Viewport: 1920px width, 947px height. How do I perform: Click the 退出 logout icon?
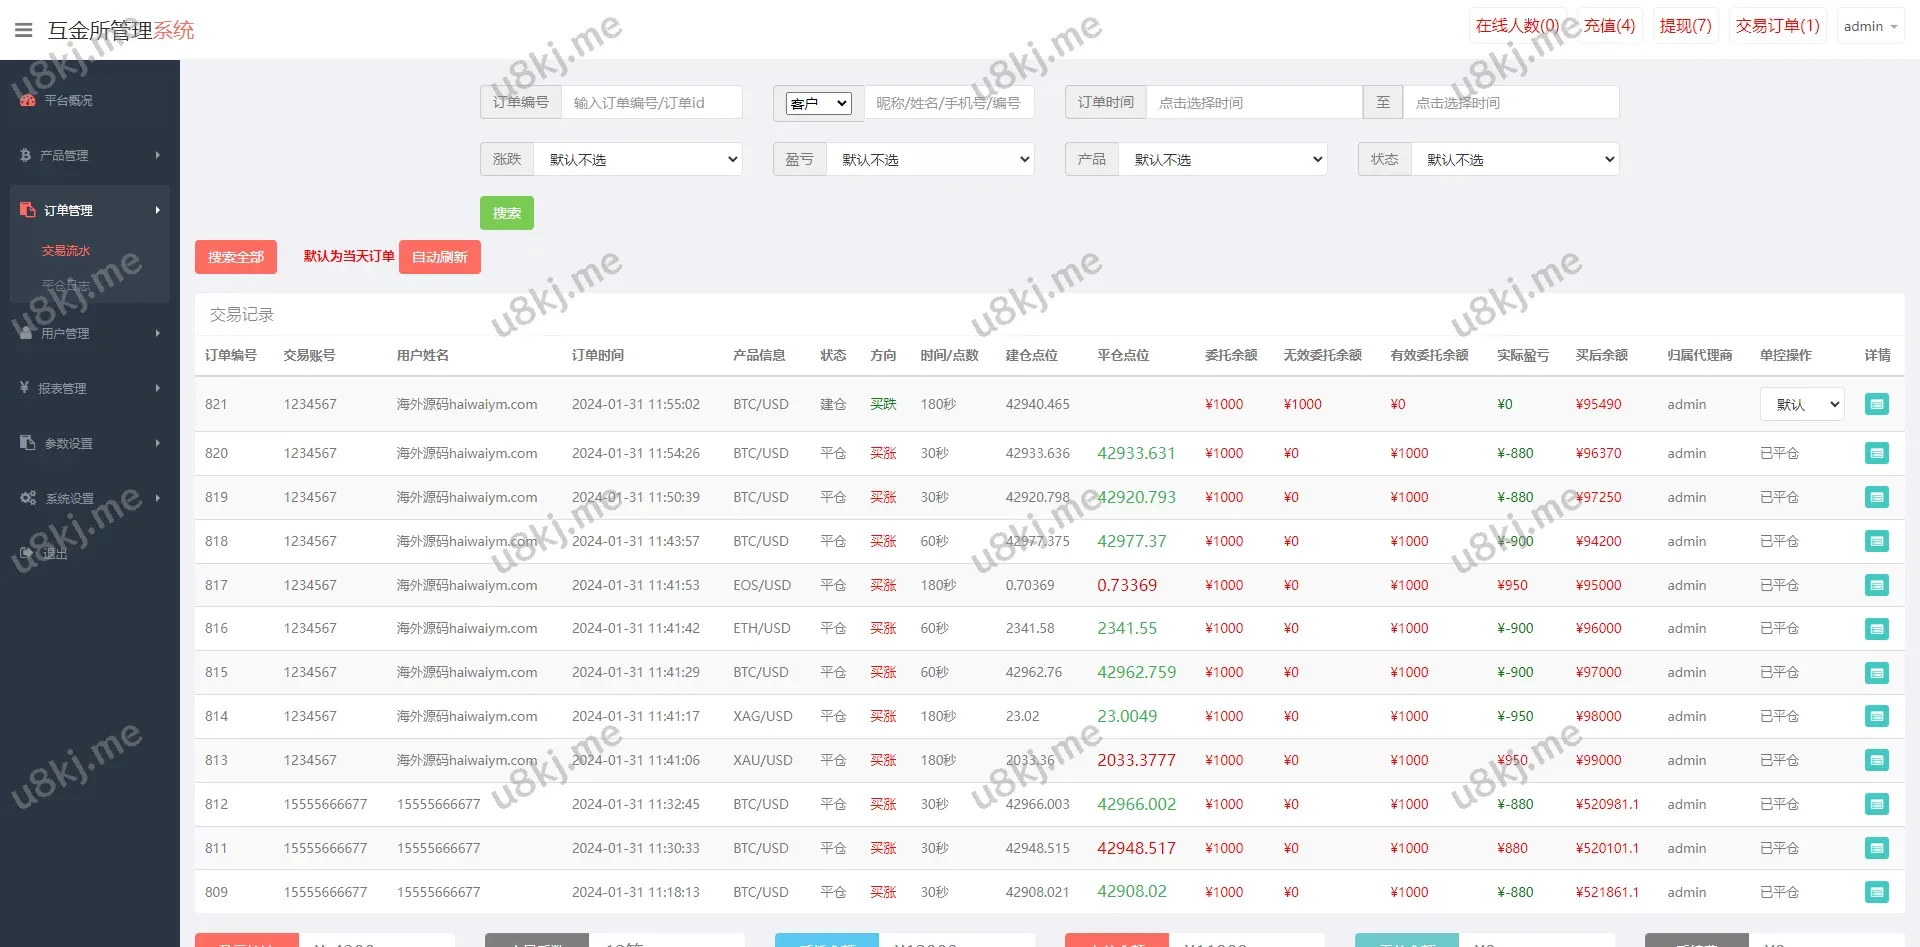(27, 553)
